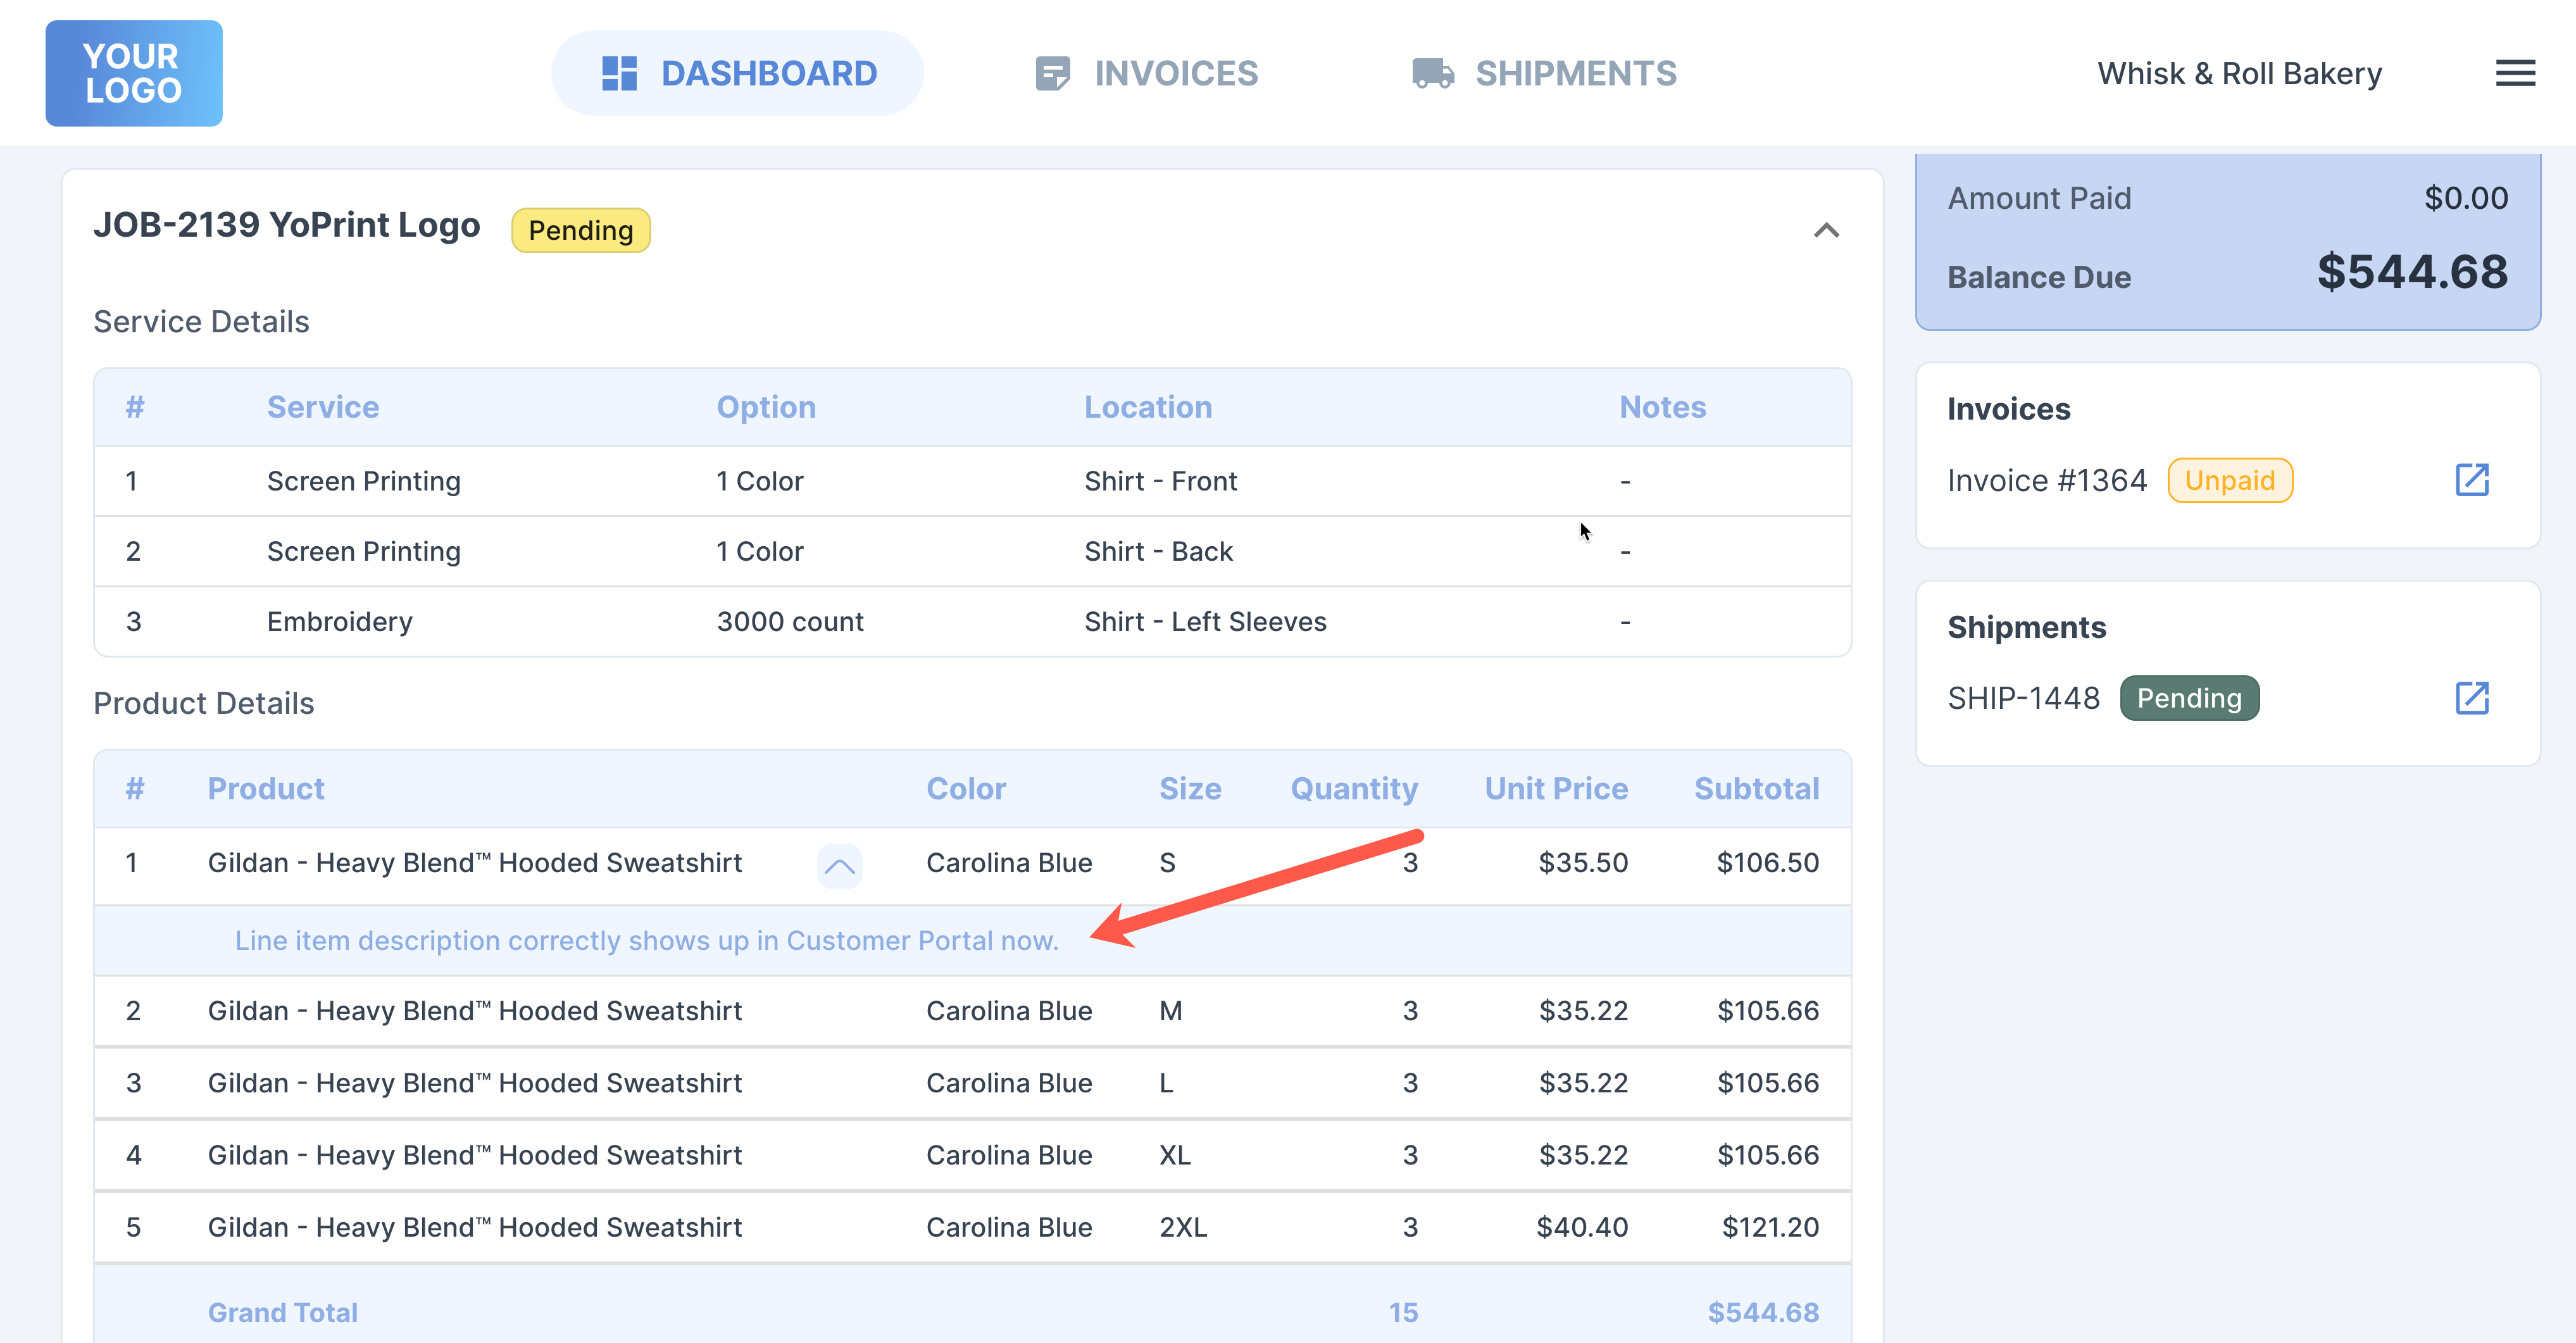Viewport: 2576px width, 1343px height.
Task: Click the Invoice #1364 text
Action: coord(2046,481)
